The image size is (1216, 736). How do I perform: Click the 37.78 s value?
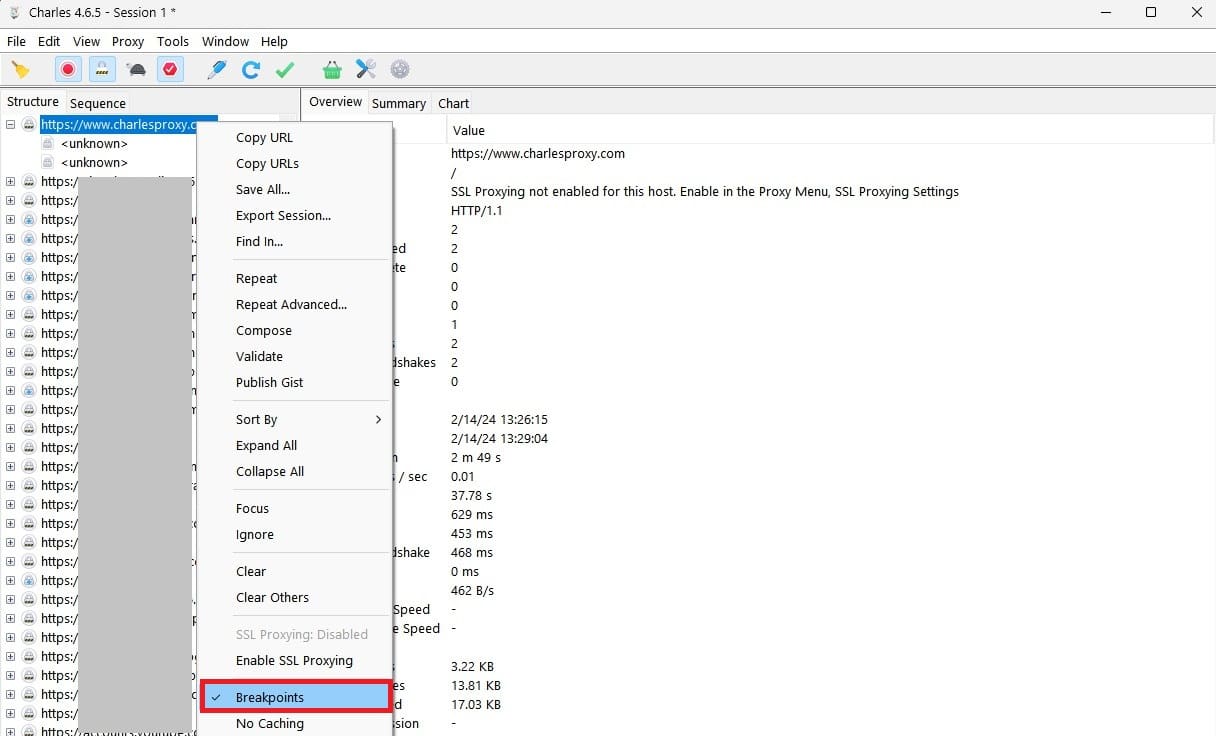tap(472, 495)
